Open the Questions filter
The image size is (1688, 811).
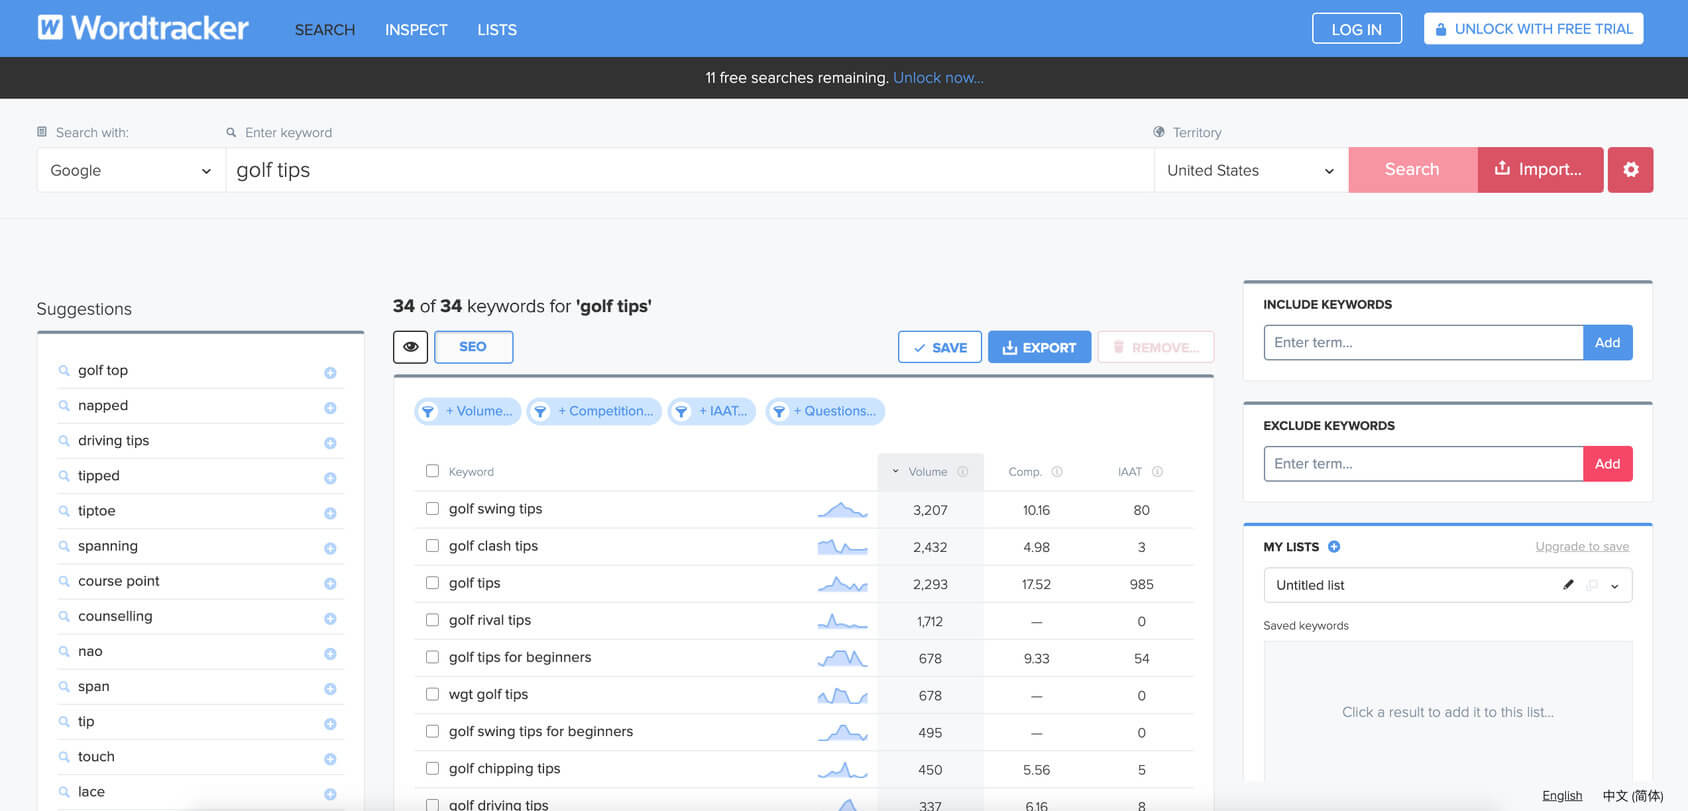tap(825, 411)
